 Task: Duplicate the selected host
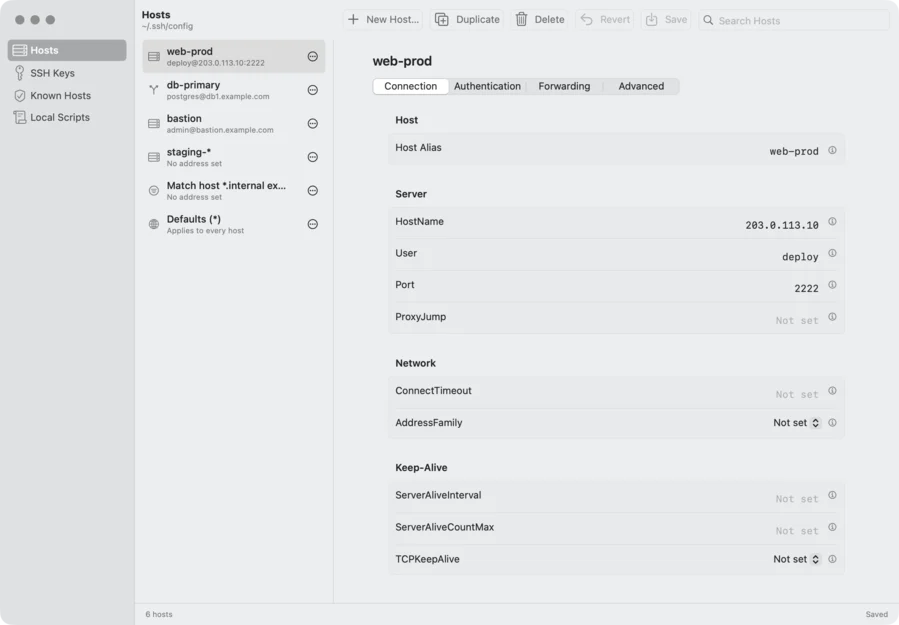tap(467, 19)
